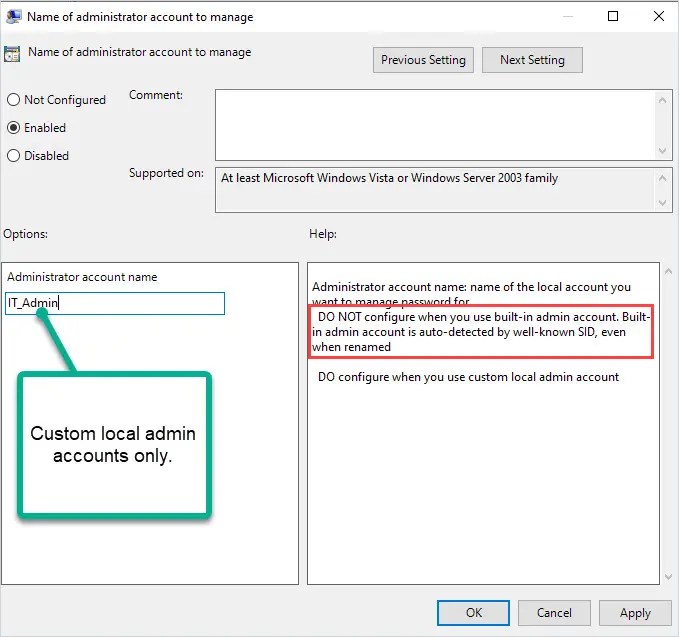
Task: Click Supported on scroll up arrow
Action: click(x=662, y=178)
